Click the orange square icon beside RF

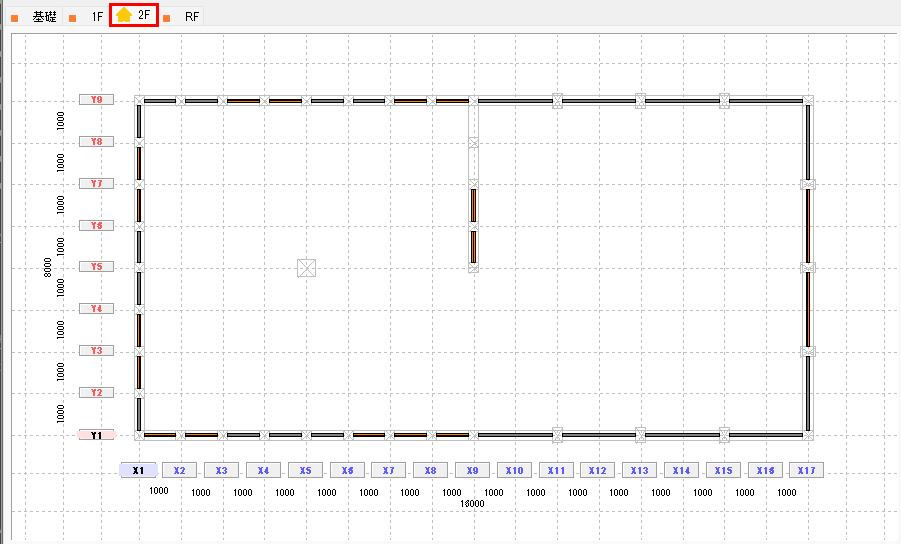[x=166, y=18]
